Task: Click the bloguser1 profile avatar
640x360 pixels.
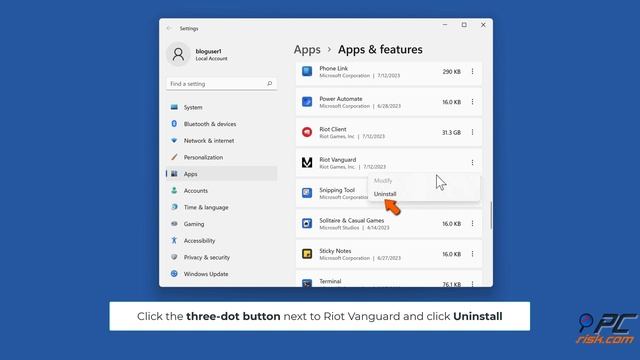Action: coord(178,54)
